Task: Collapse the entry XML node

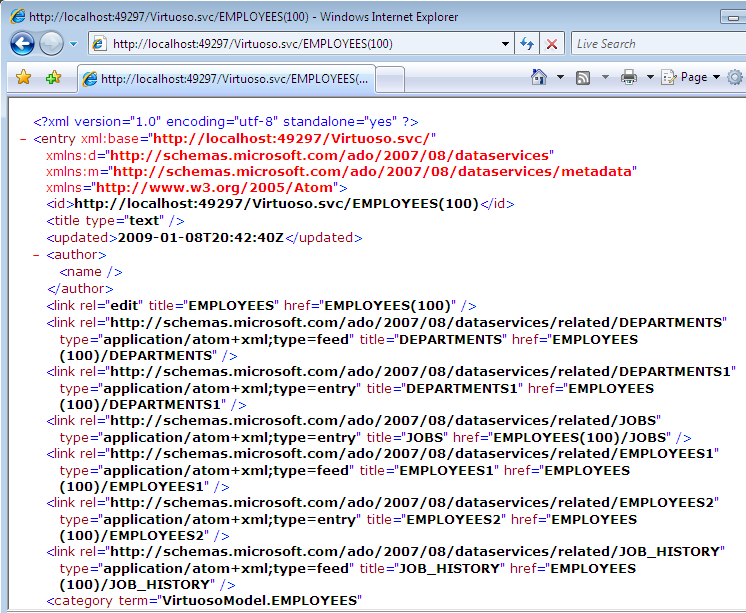Action: 23,139
